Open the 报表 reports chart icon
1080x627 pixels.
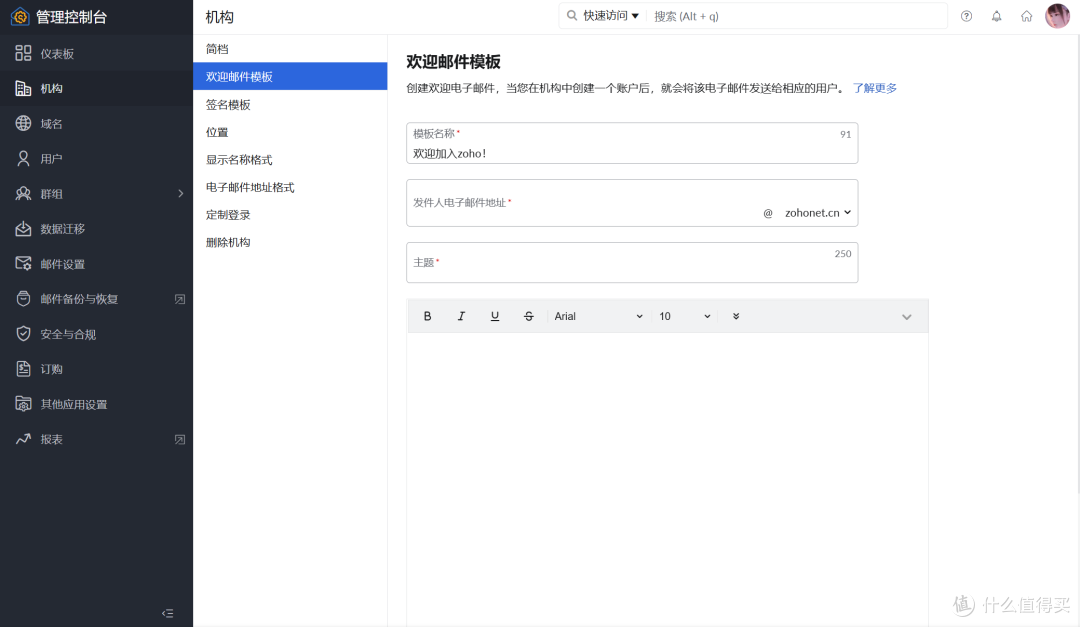(23, 439)
